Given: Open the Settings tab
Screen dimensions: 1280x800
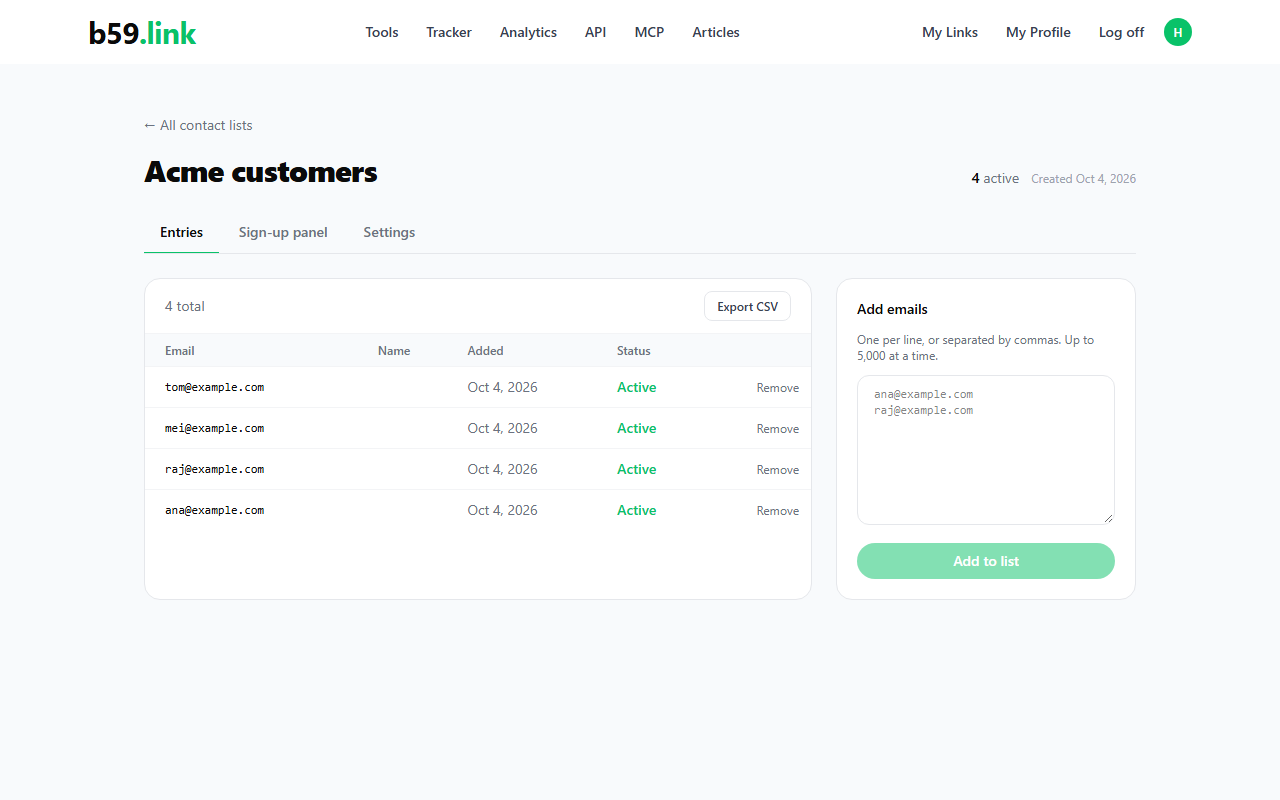Looking at the screenshot, I should point(389,232).
